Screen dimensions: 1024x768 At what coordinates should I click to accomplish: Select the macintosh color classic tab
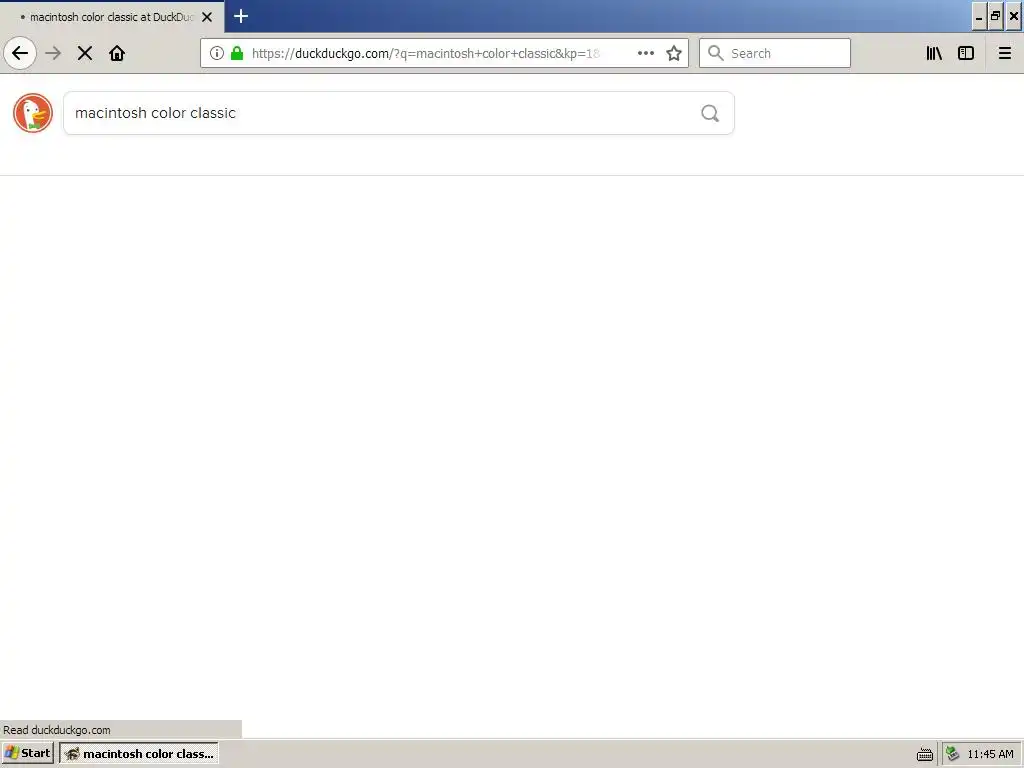coord(112,17)
